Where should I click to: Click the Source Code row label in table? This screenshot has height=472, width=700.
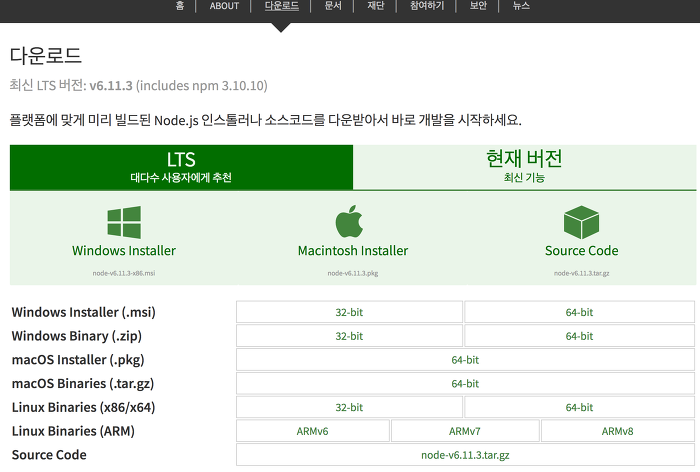pyautogui.click(x=49, y=455)
